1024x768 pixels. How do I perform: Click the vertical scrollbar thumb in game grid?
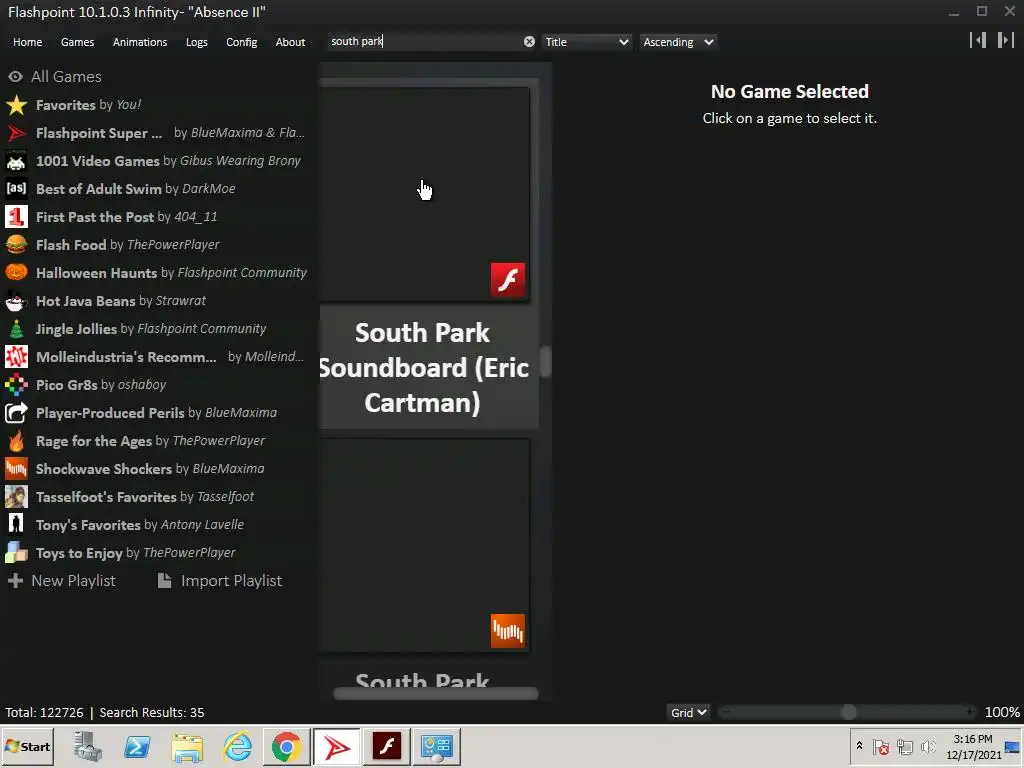(545, 361)
